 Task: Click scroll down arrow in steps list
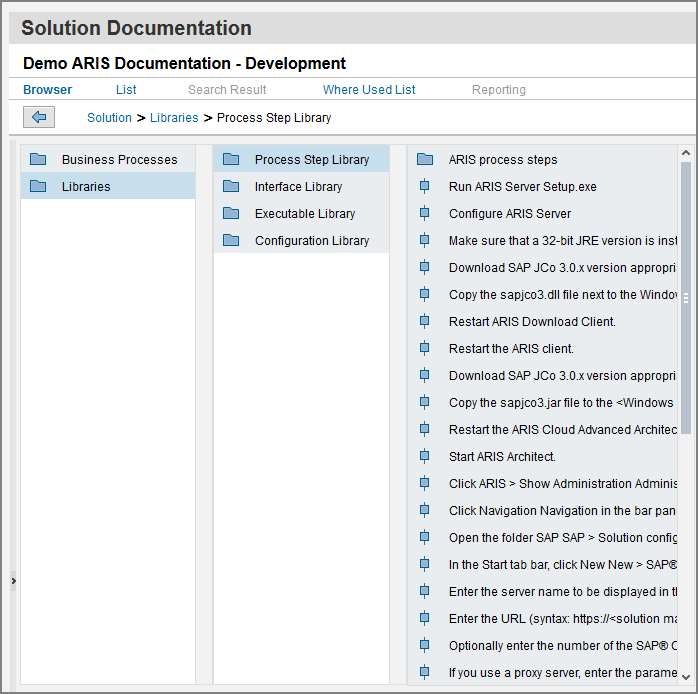(686, 677)
